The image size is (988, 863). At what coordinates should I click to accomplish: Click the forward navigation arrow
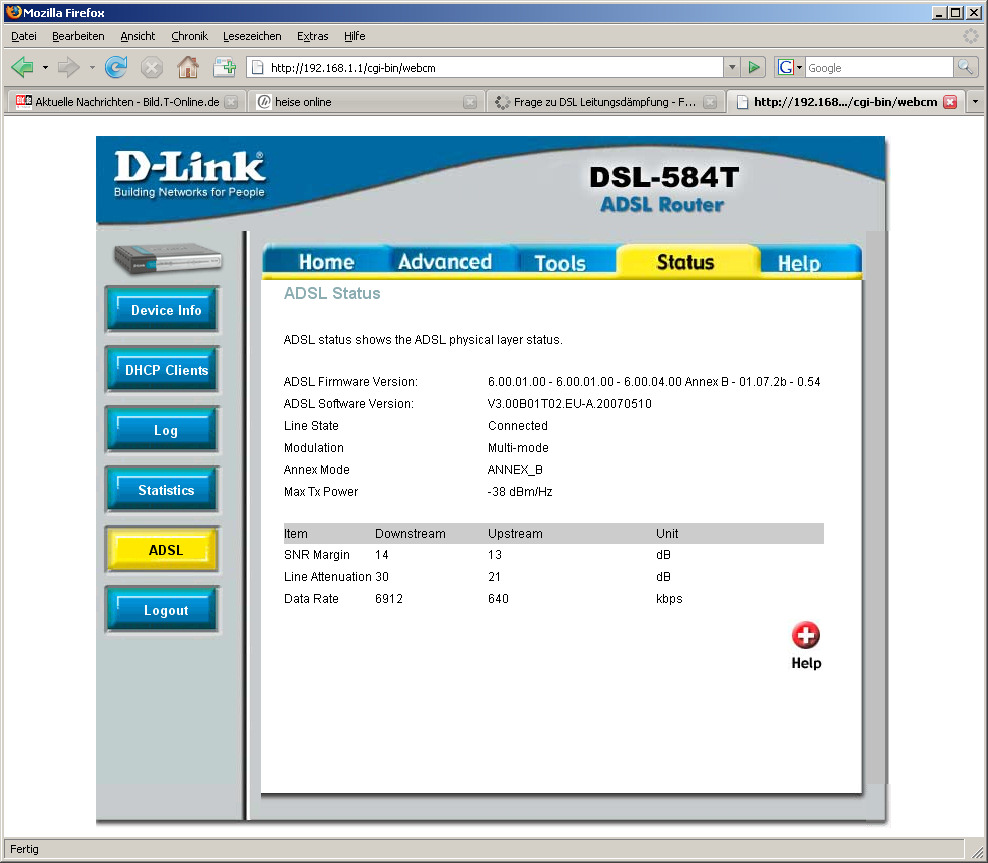(69, 67)
